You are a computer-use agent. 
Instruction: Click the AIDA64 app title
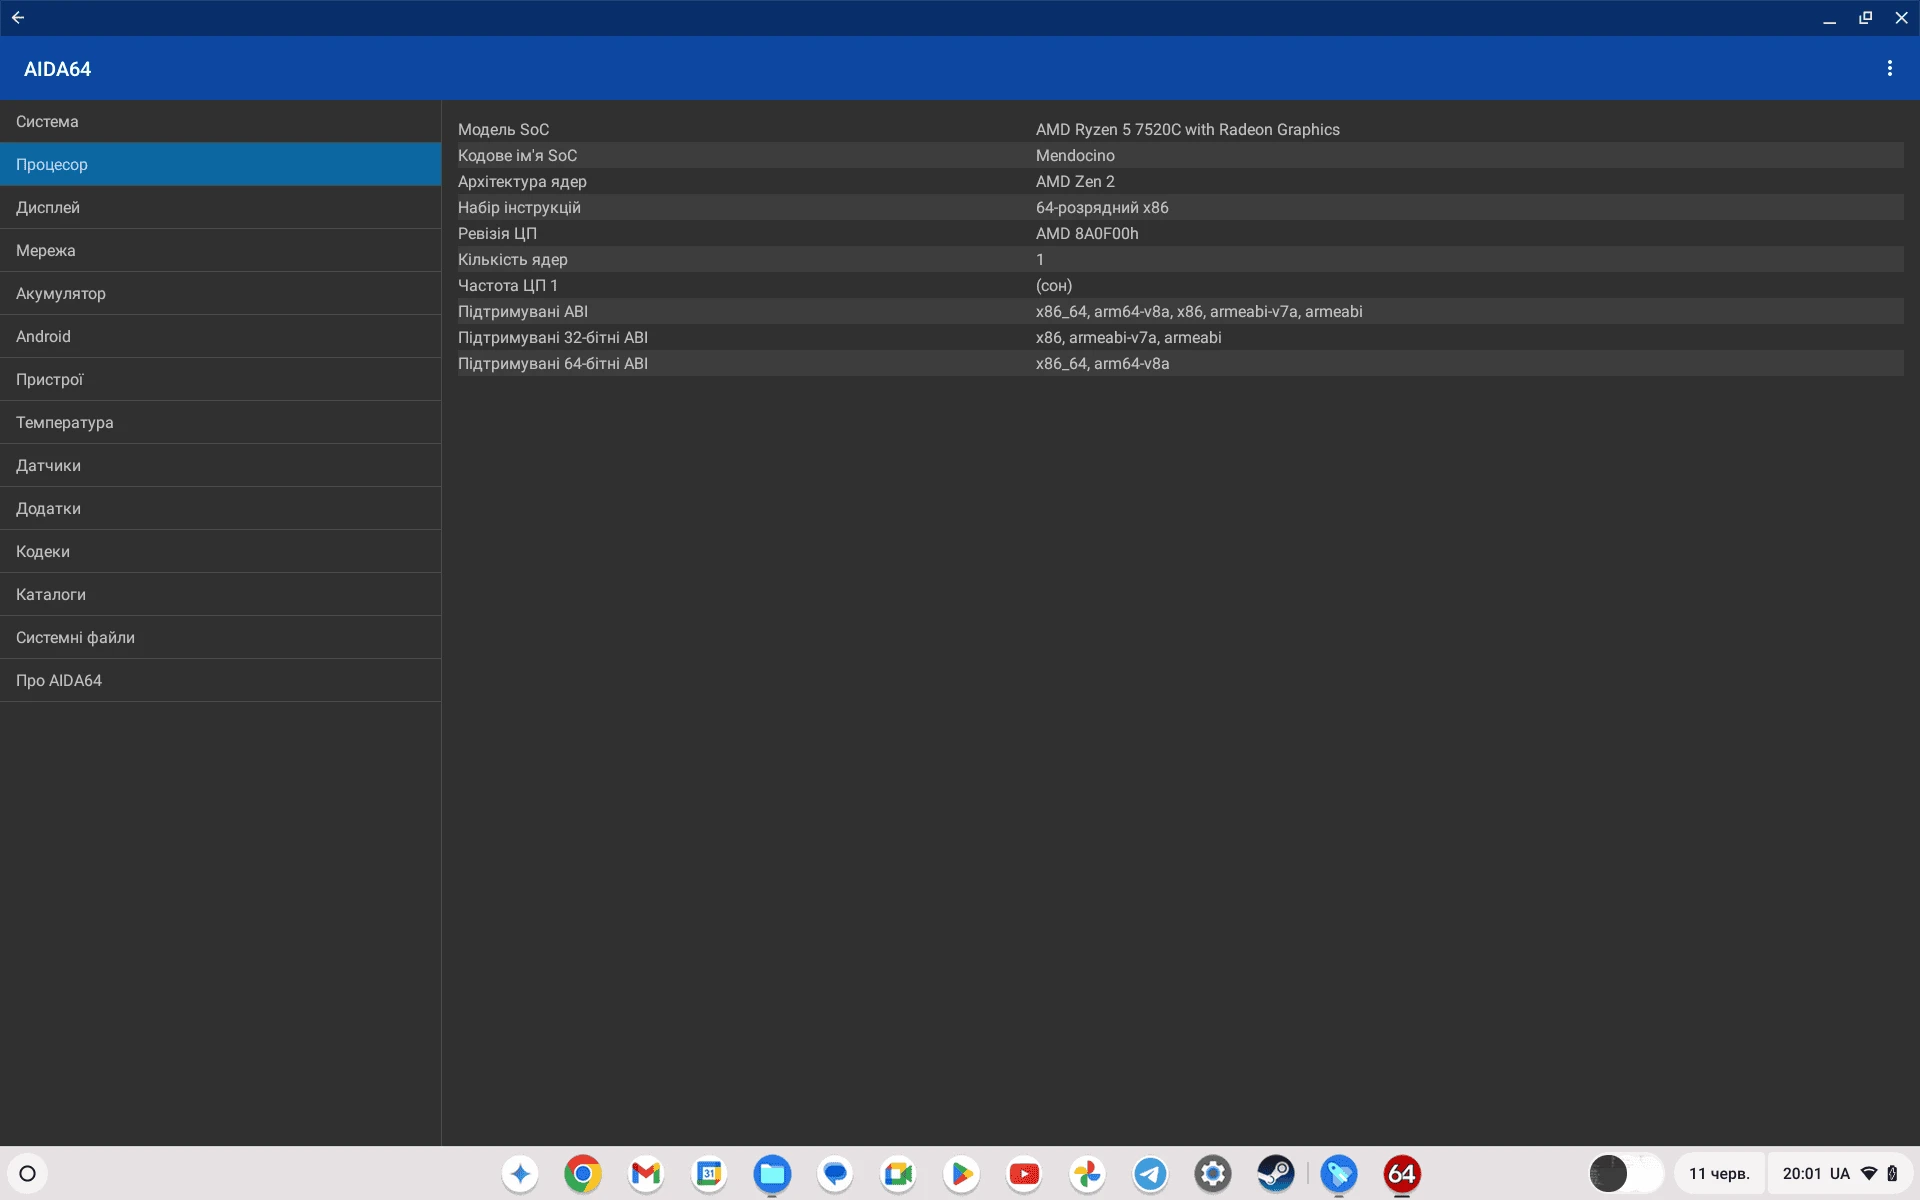click(x=57, y=69)
